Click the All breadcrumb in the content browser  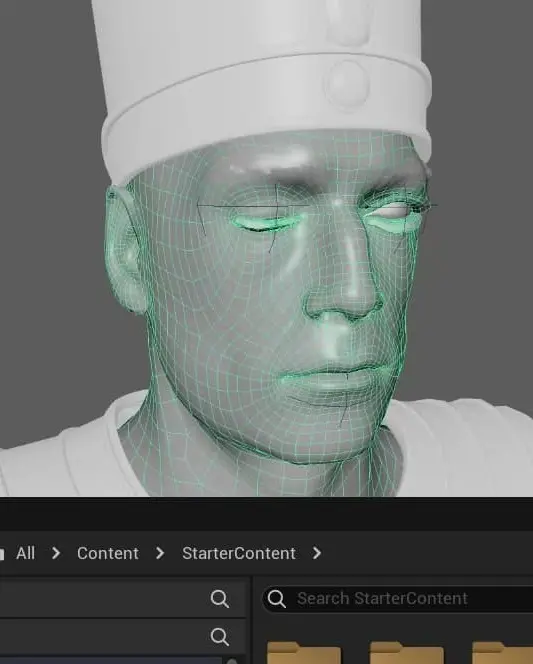[25, 553]
